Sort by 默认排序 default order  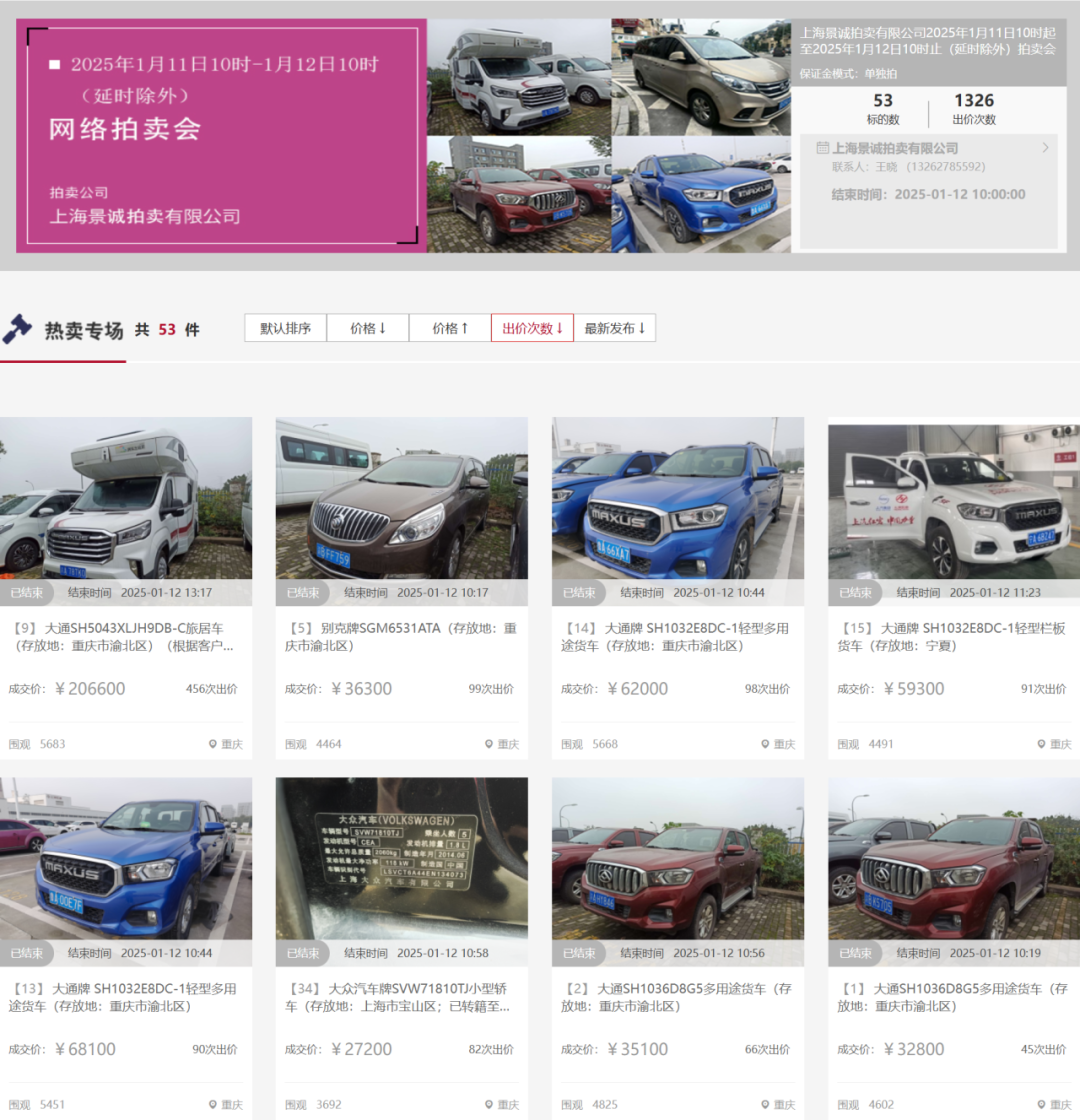point(285,328)
